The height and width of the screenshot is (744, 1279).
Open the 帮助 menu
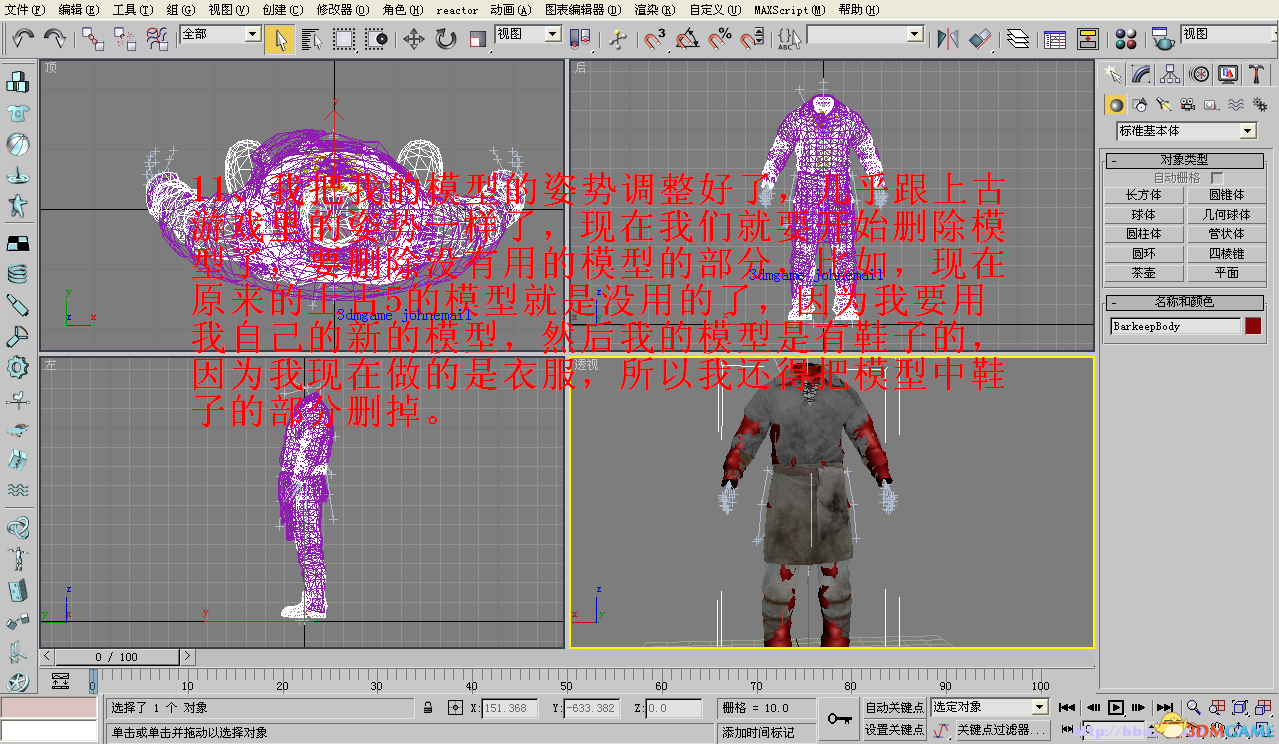(x=858, y=9)
